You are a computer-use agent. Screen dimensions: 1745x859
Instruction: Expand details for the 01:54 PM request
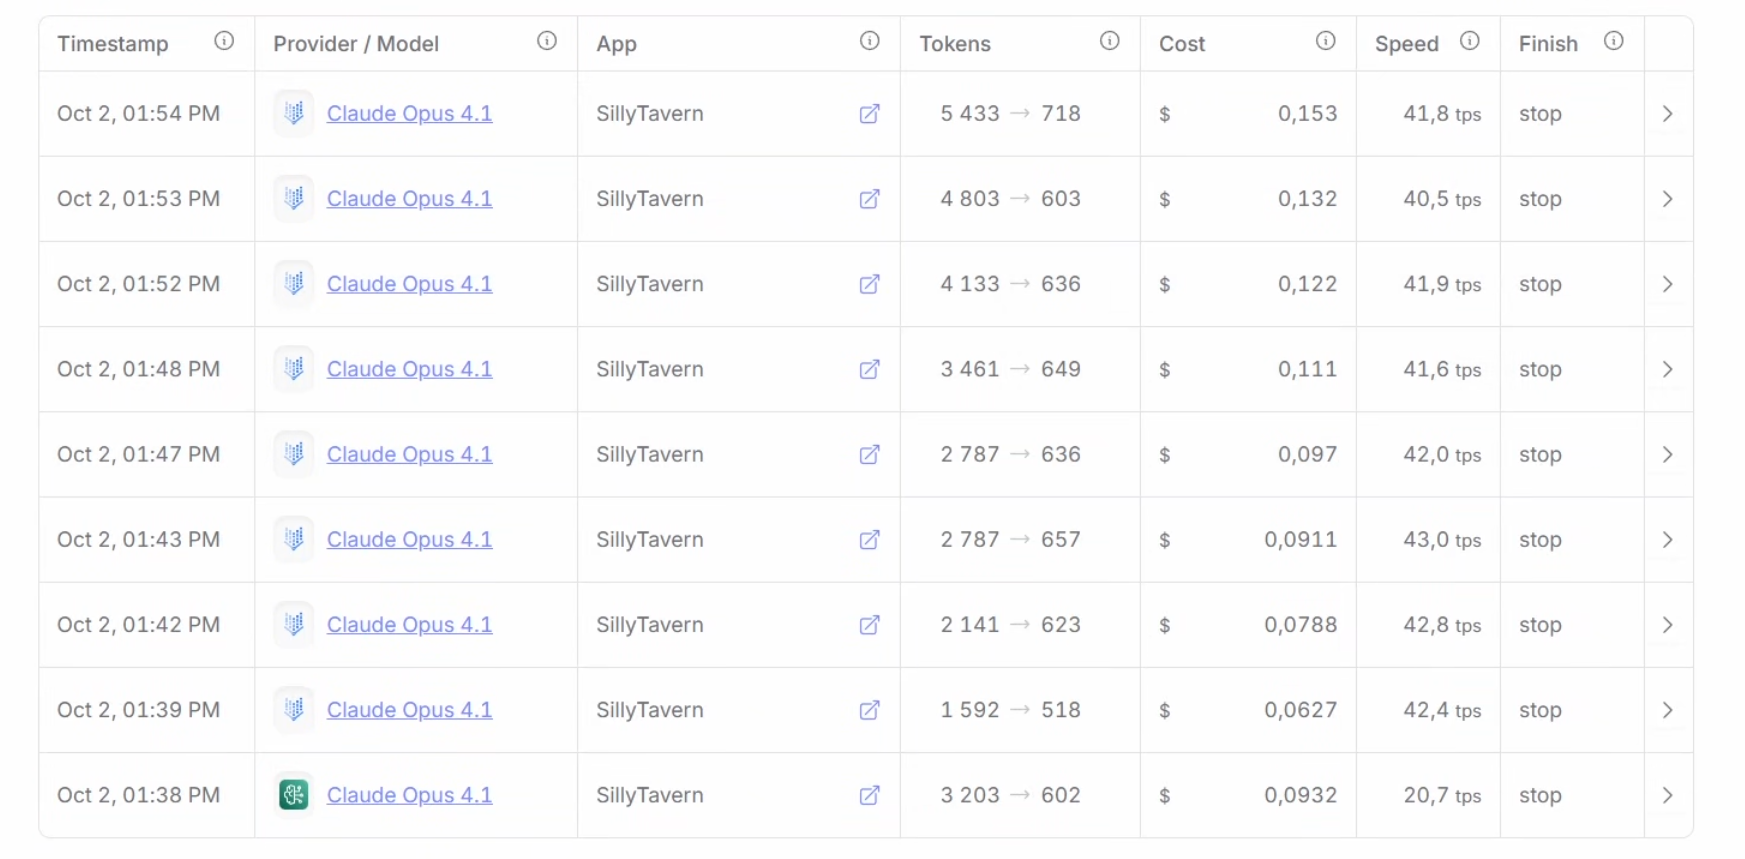pos(1667,114)
